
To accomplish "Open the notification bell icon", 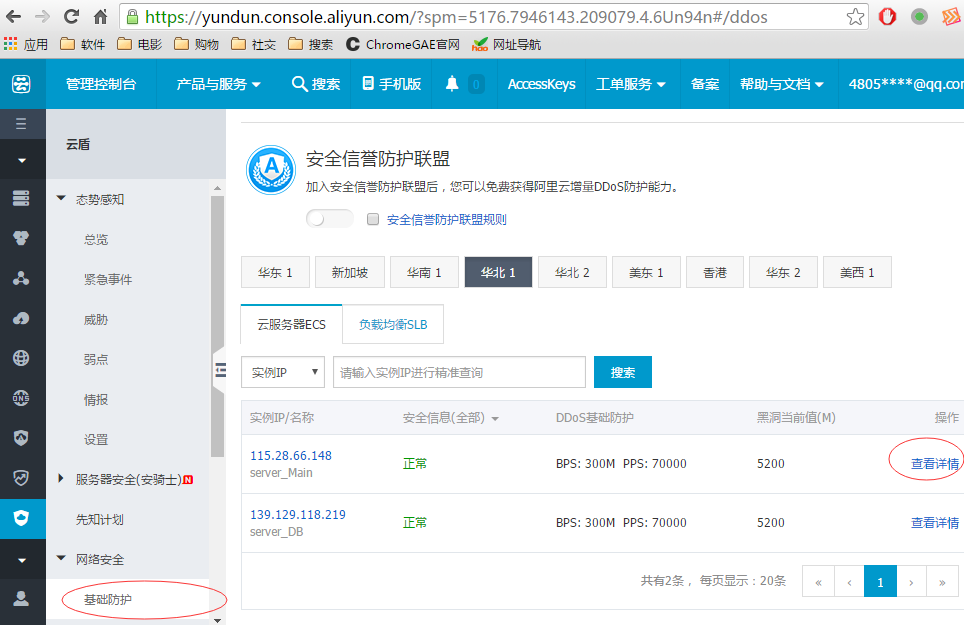I will 452,84.
